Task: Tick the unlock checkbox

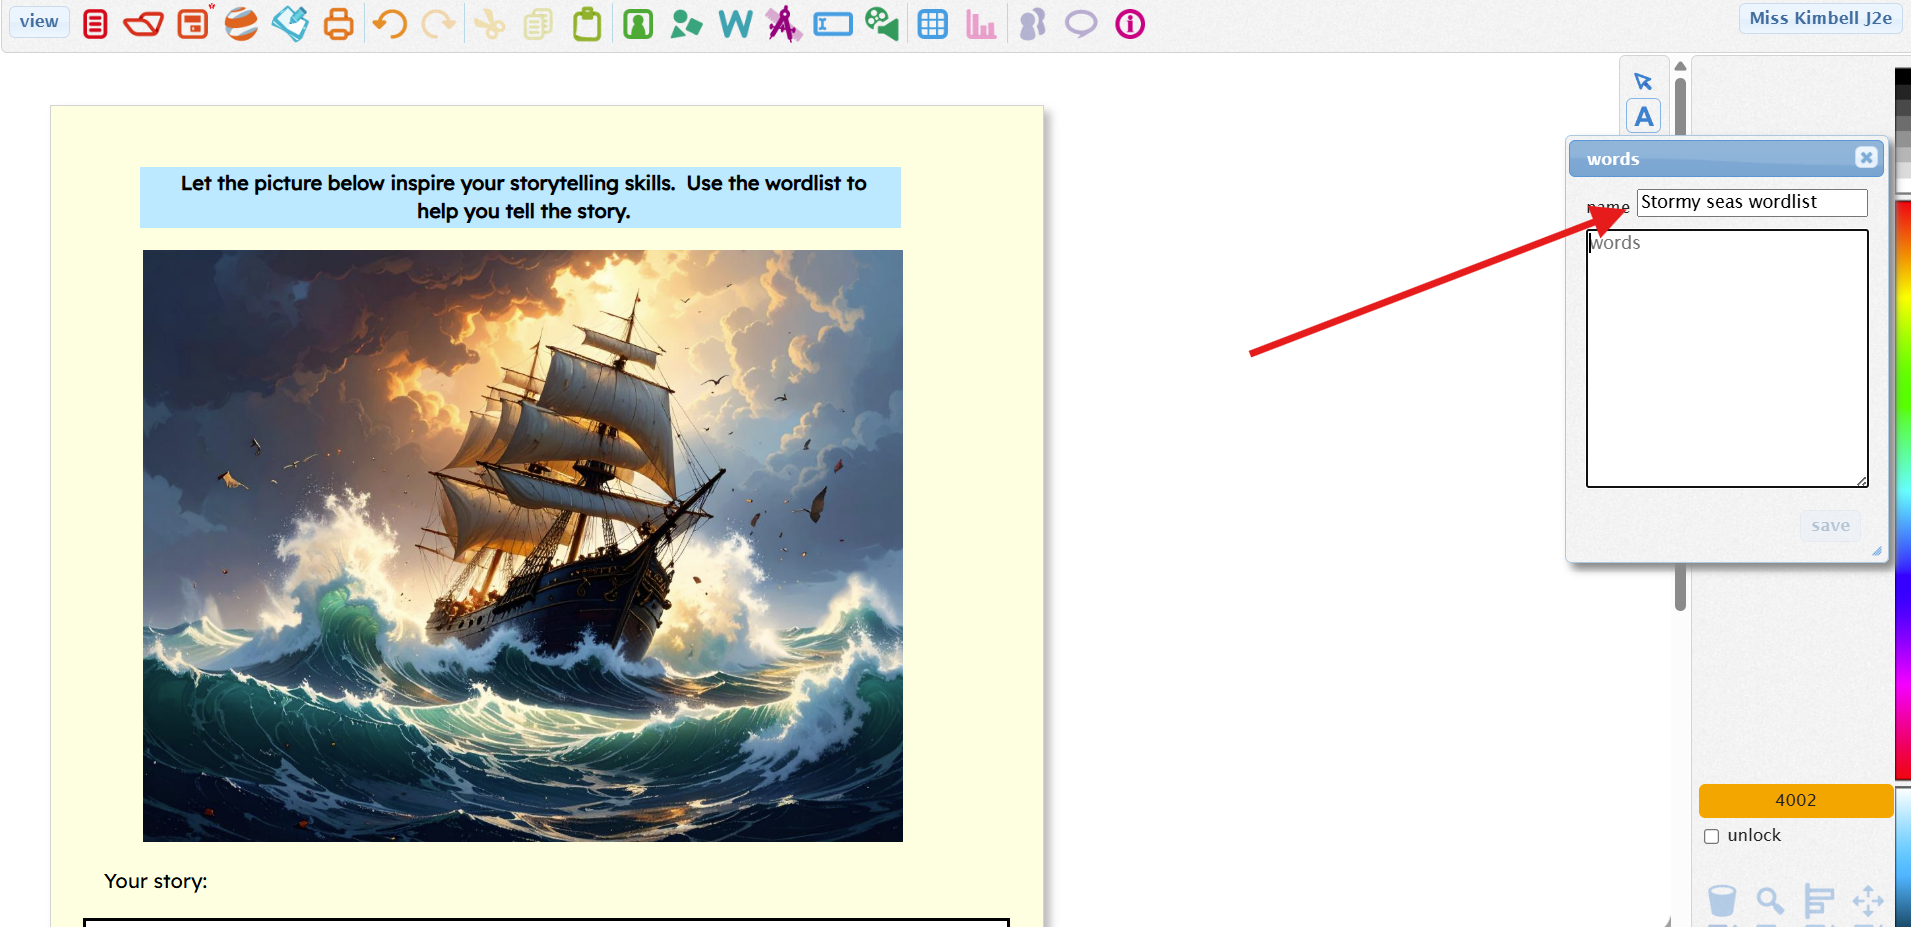Action: (1712, 836)
